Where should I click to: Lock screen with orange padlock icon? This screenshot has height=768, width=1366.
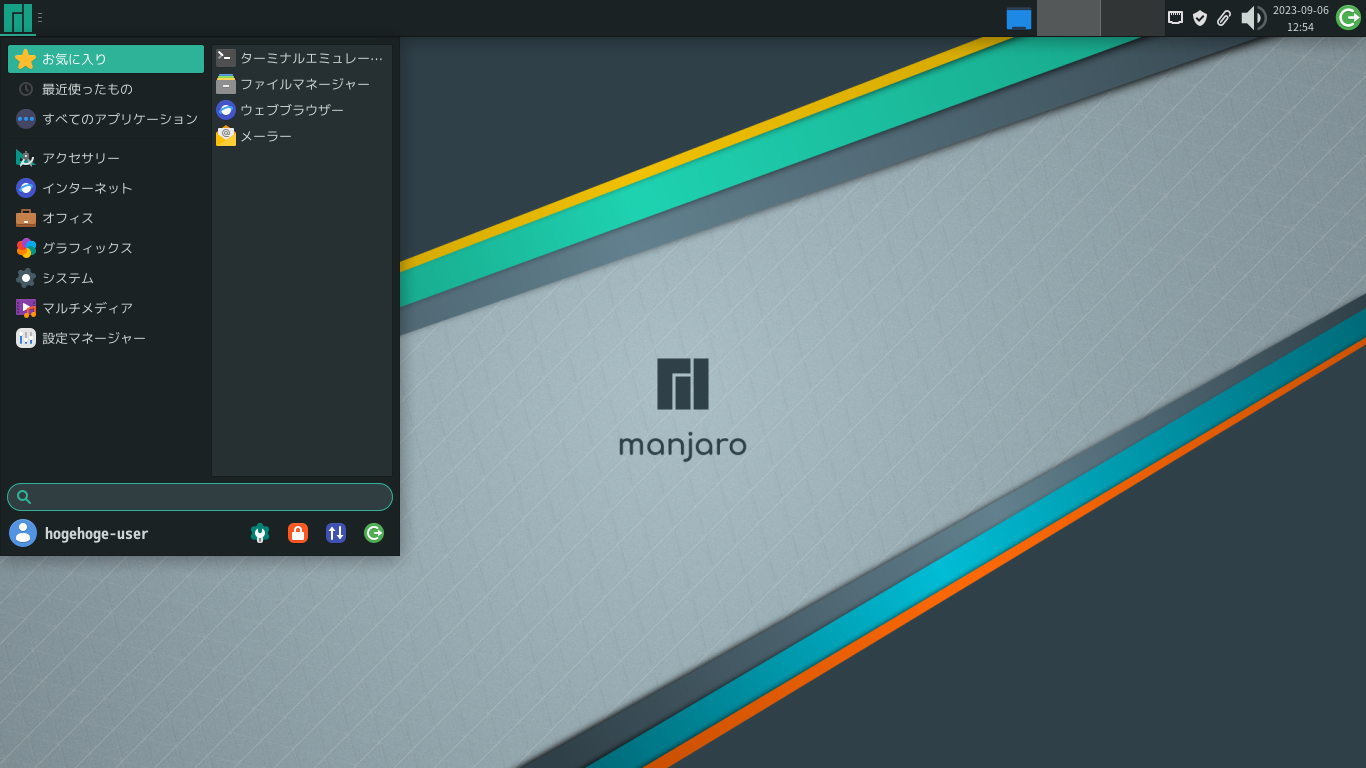pos(298,533)
